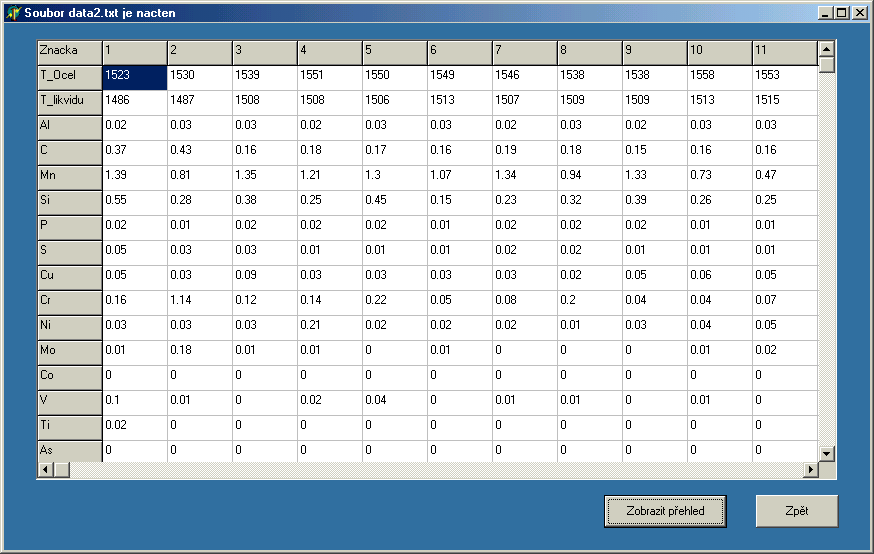Click the Co row header
The image size is (874, 554).
70,379
